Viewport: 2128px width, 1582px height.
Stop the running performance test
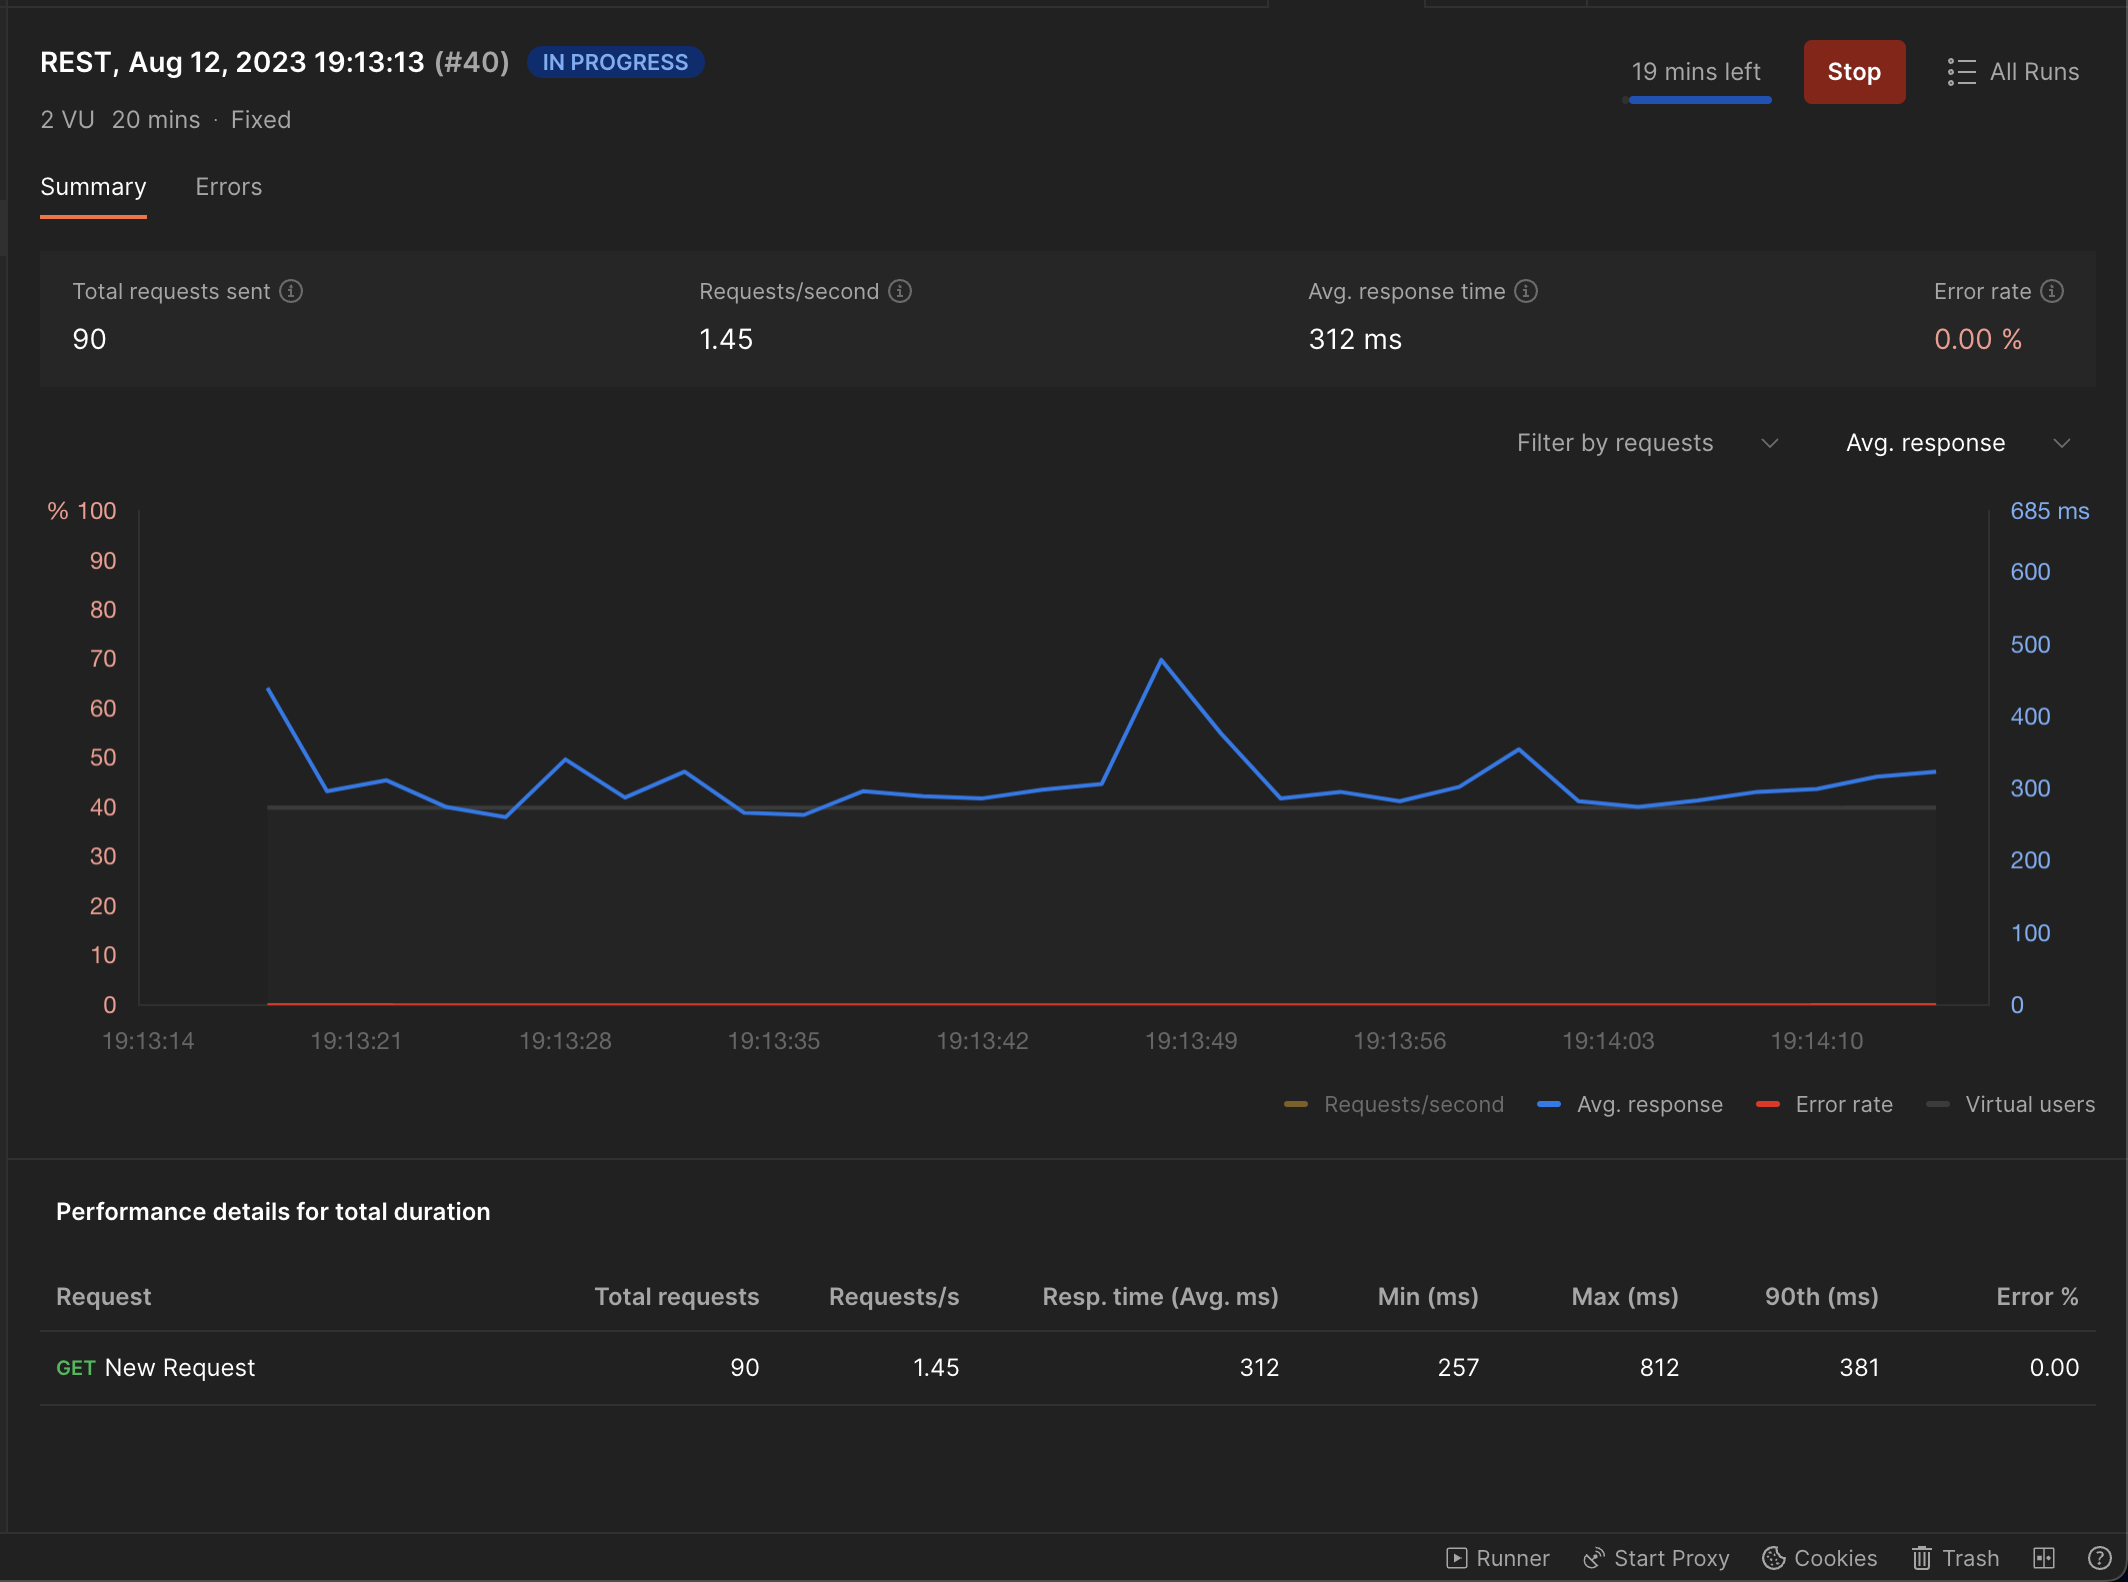pyautogui.click(x=1854, y=72)
